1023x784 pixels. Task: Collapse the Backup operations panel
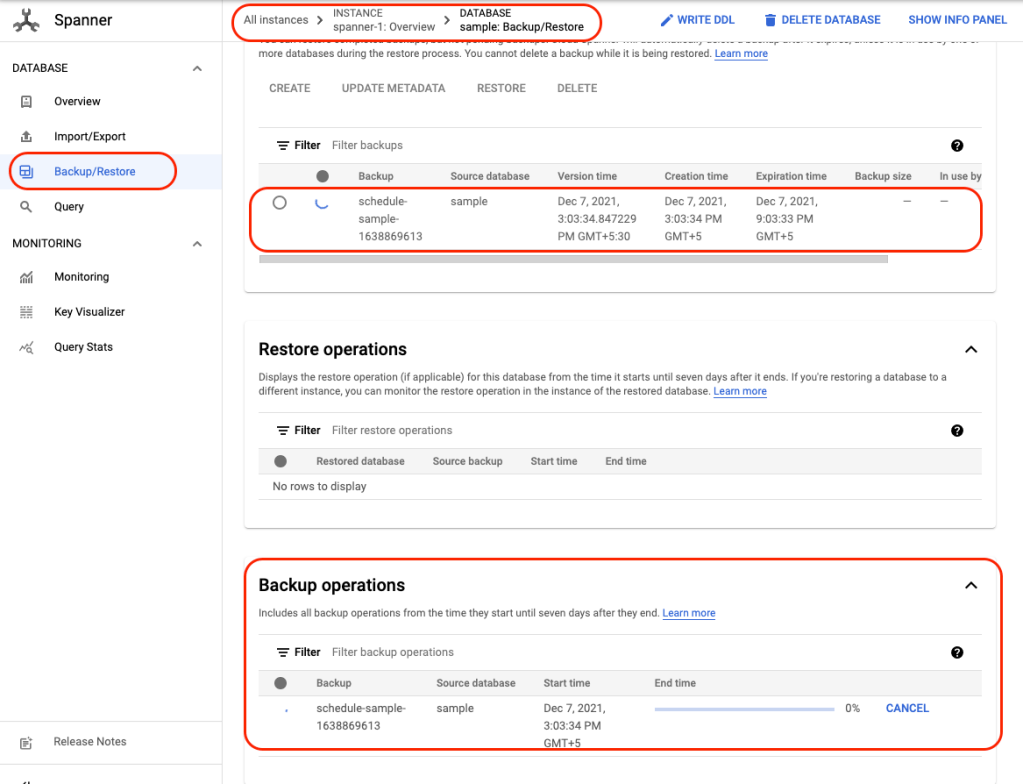[970, 586]
